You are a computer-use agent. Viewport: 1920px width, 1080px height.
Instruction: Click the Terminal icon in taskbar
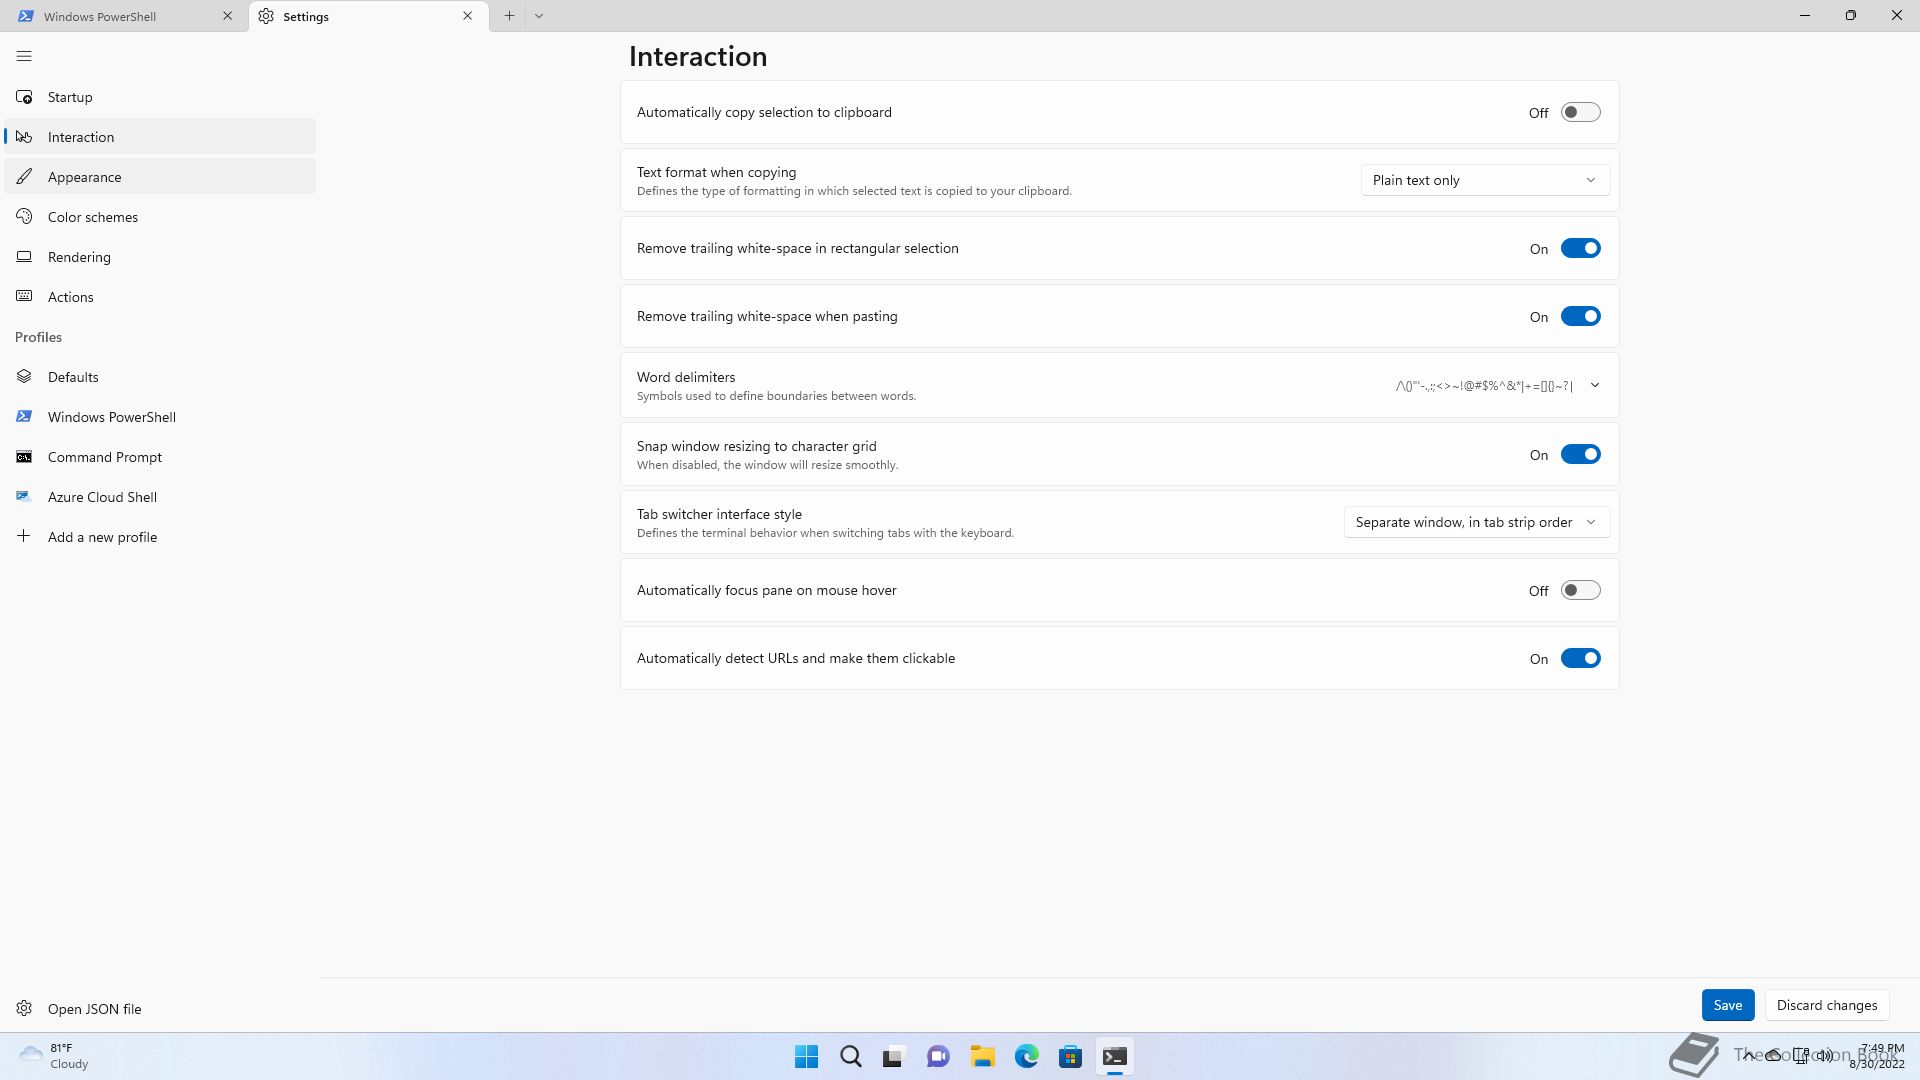1114,1057
